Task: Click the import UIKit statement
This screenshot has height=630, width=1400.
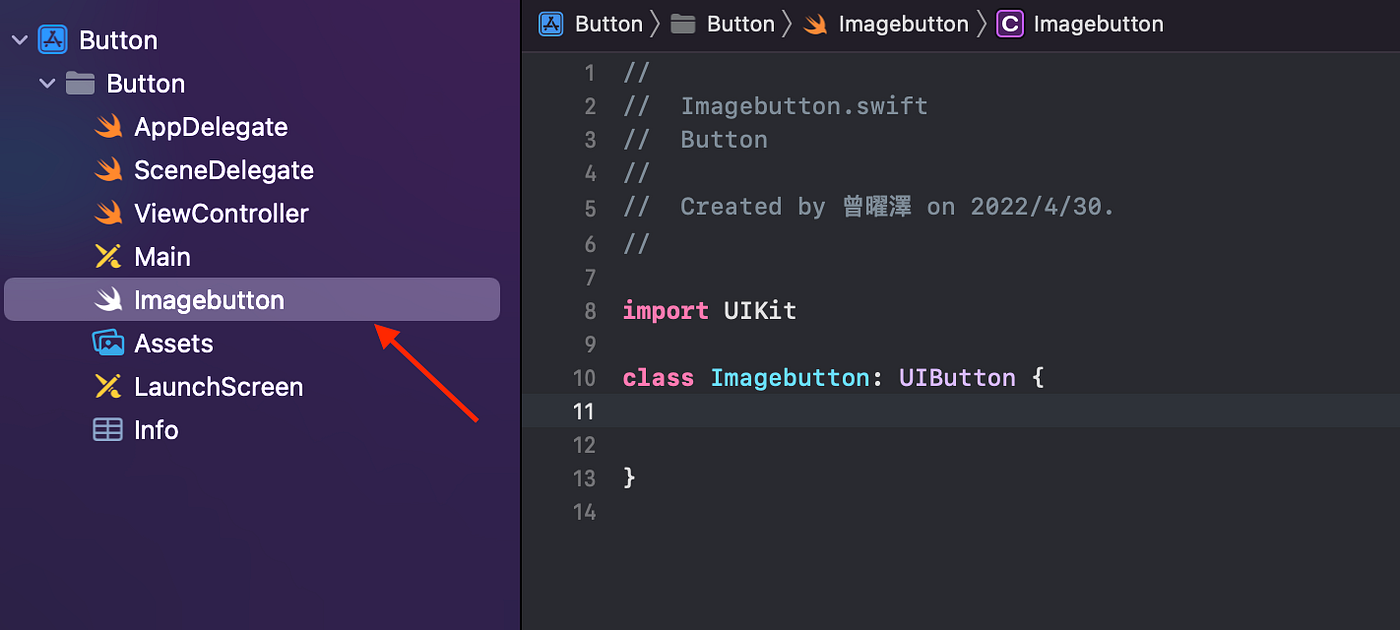Action: (708, 310)
